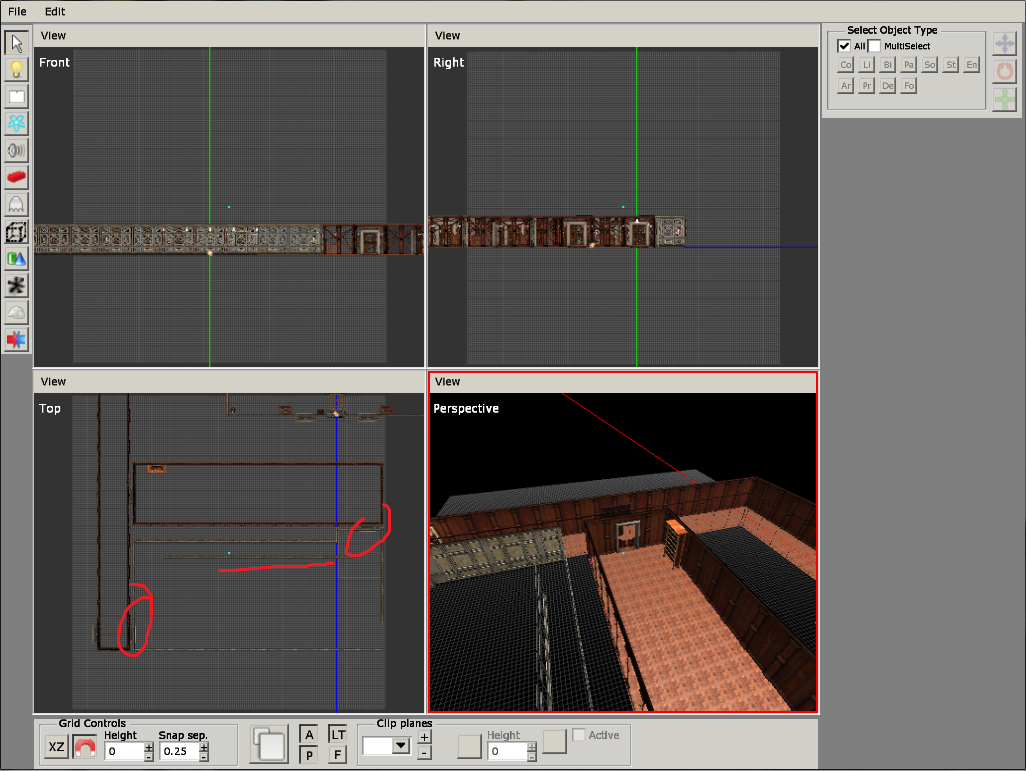Pick the red brick tool
The height and width of the screenshot is (771, 1026).
pyautogui.click(x=16, y=178)
